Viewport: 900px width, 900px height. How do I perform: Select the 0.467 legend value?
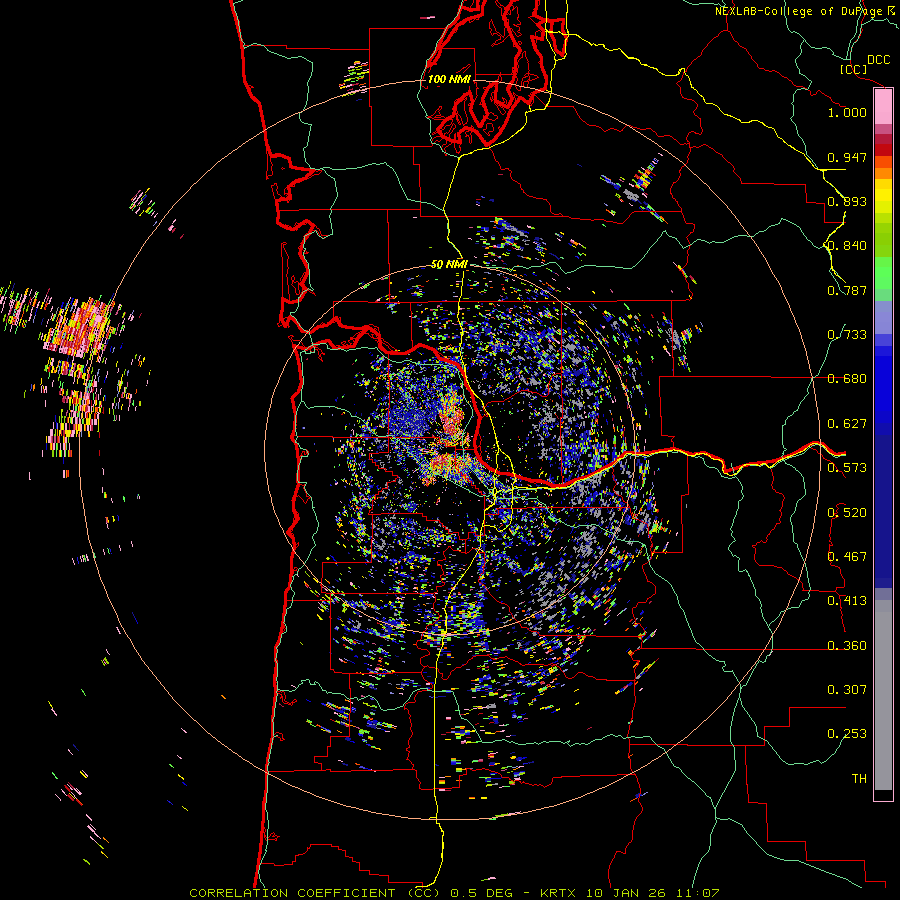pos(847,556)
